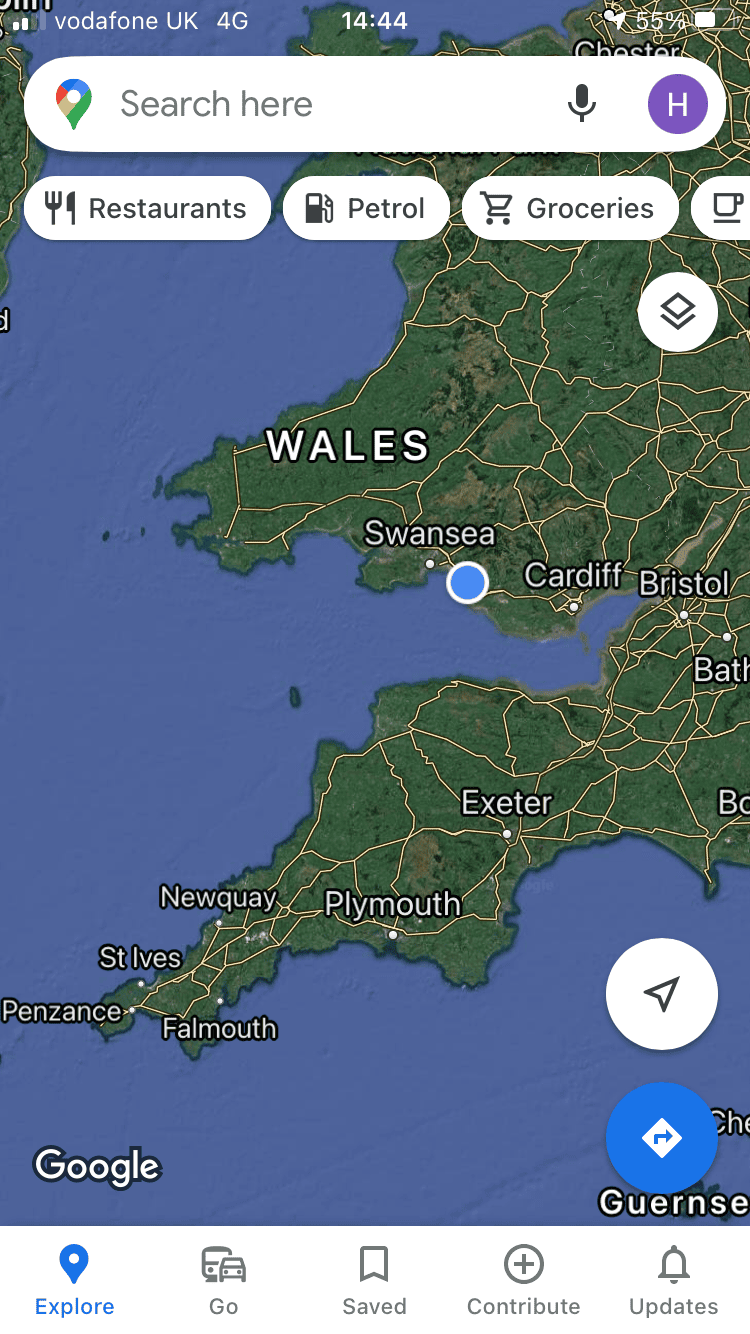Screen dimensions: 750x1334
Task: Tap the Plymouth city label
Action: pos(393,905)
